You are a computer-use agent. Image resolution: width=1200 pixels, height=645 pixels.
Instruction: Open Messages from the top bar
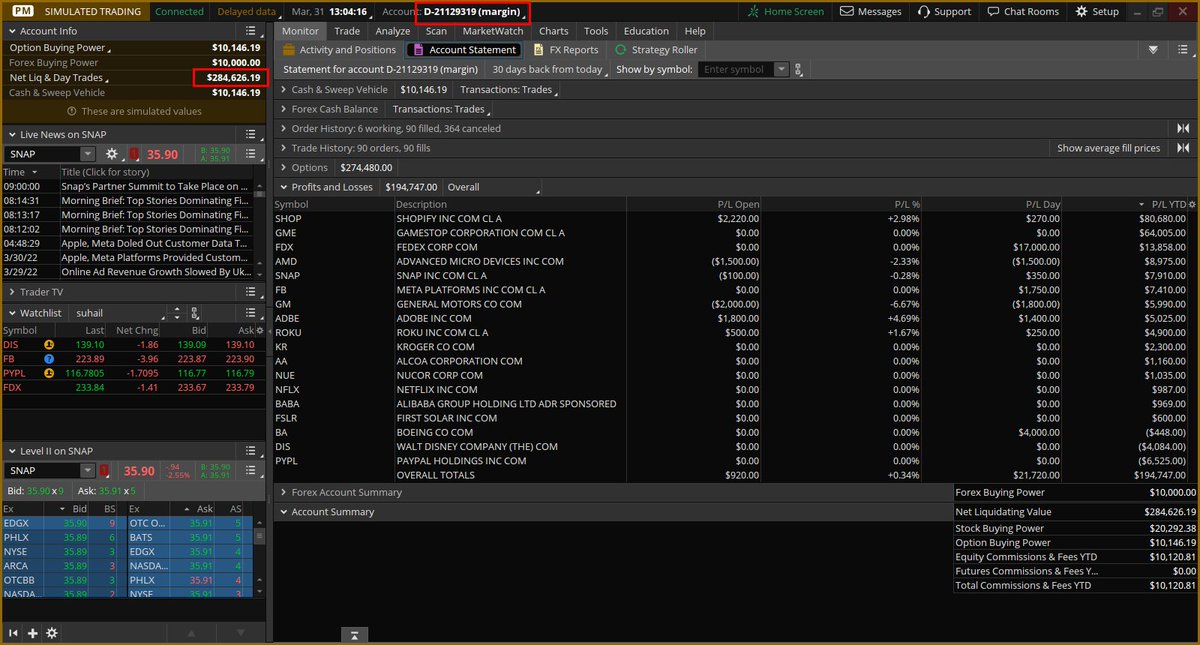(x=870, y=11)
